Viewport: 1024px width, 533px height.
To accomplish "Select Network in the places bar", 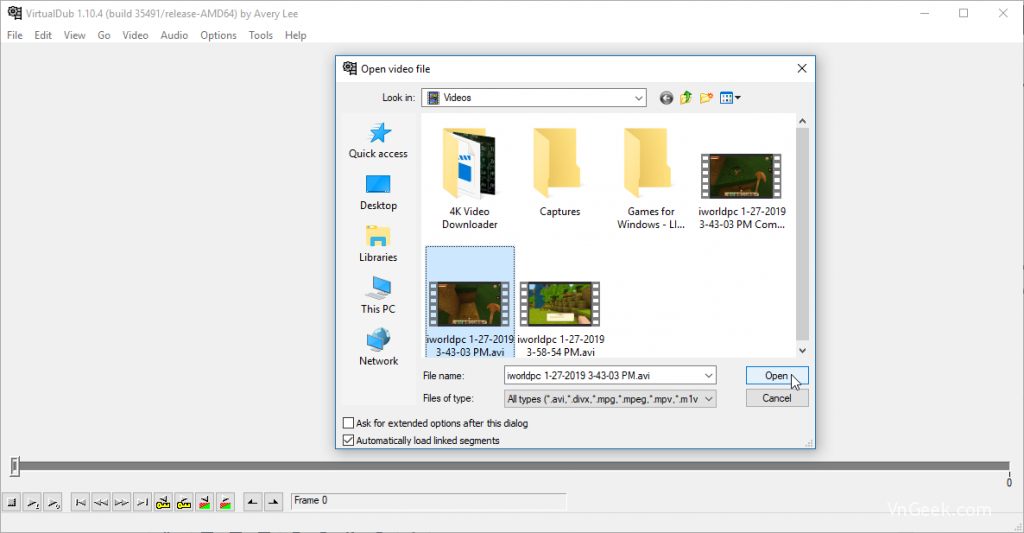I will 378,347.
